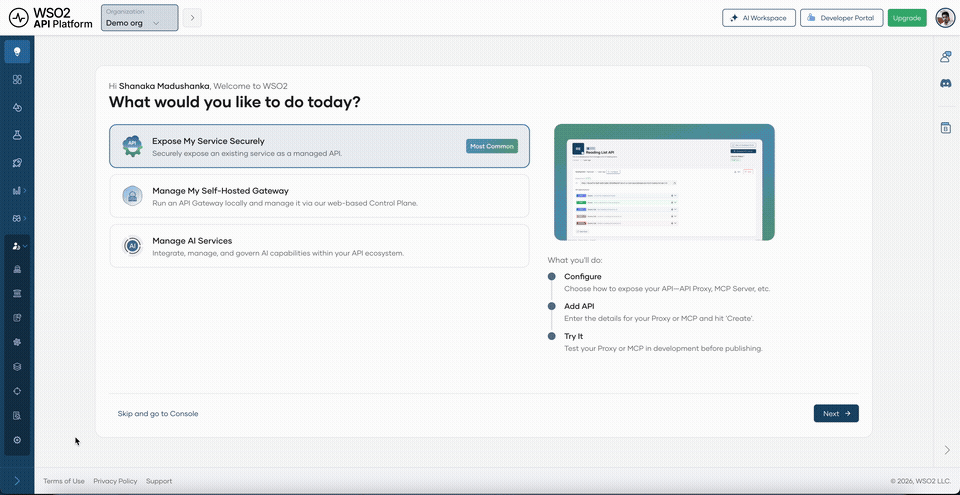Screen dimensions: 960x495
Task: Open the four-squares overview sidebar icon
Action: point(17,80)
